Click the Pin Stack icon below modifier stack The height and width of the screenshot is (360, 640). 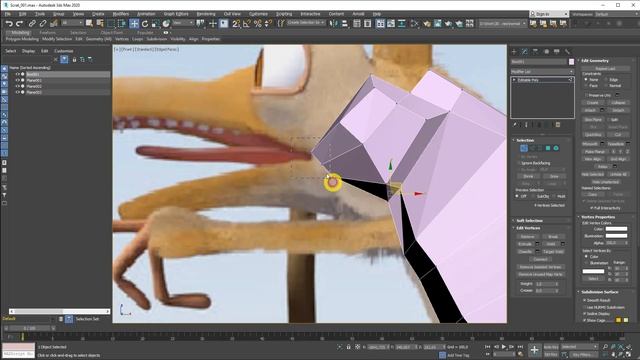click(x=515, y=125)
